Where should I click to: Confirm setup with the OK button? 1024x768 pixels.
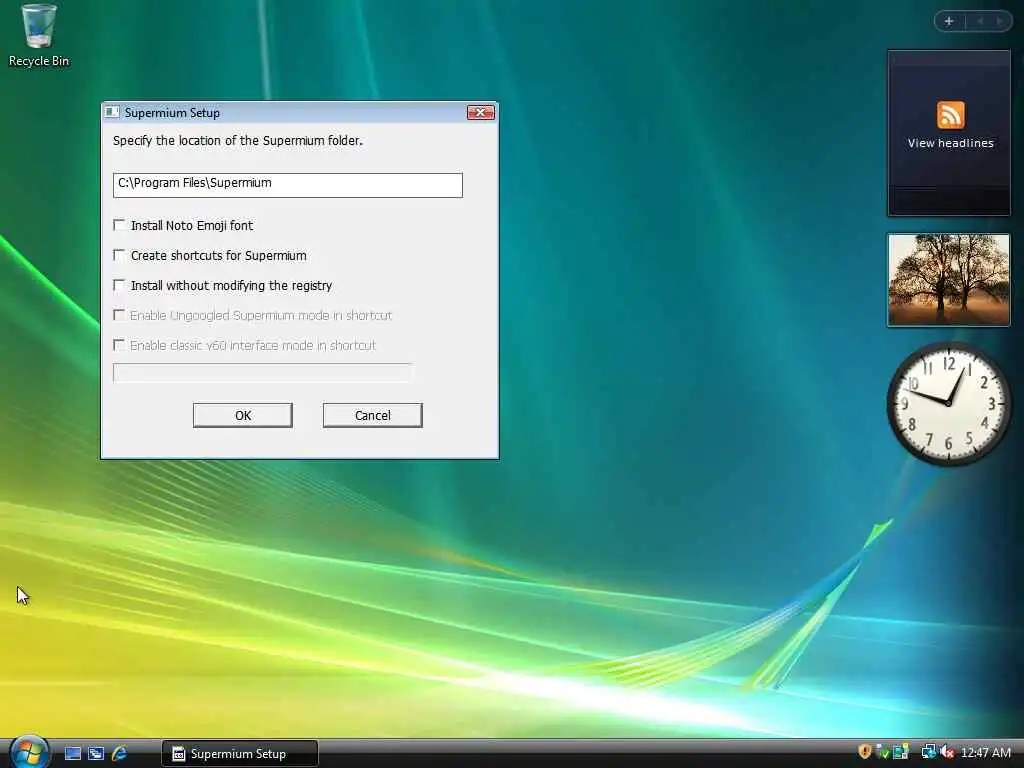pos(243,415)
